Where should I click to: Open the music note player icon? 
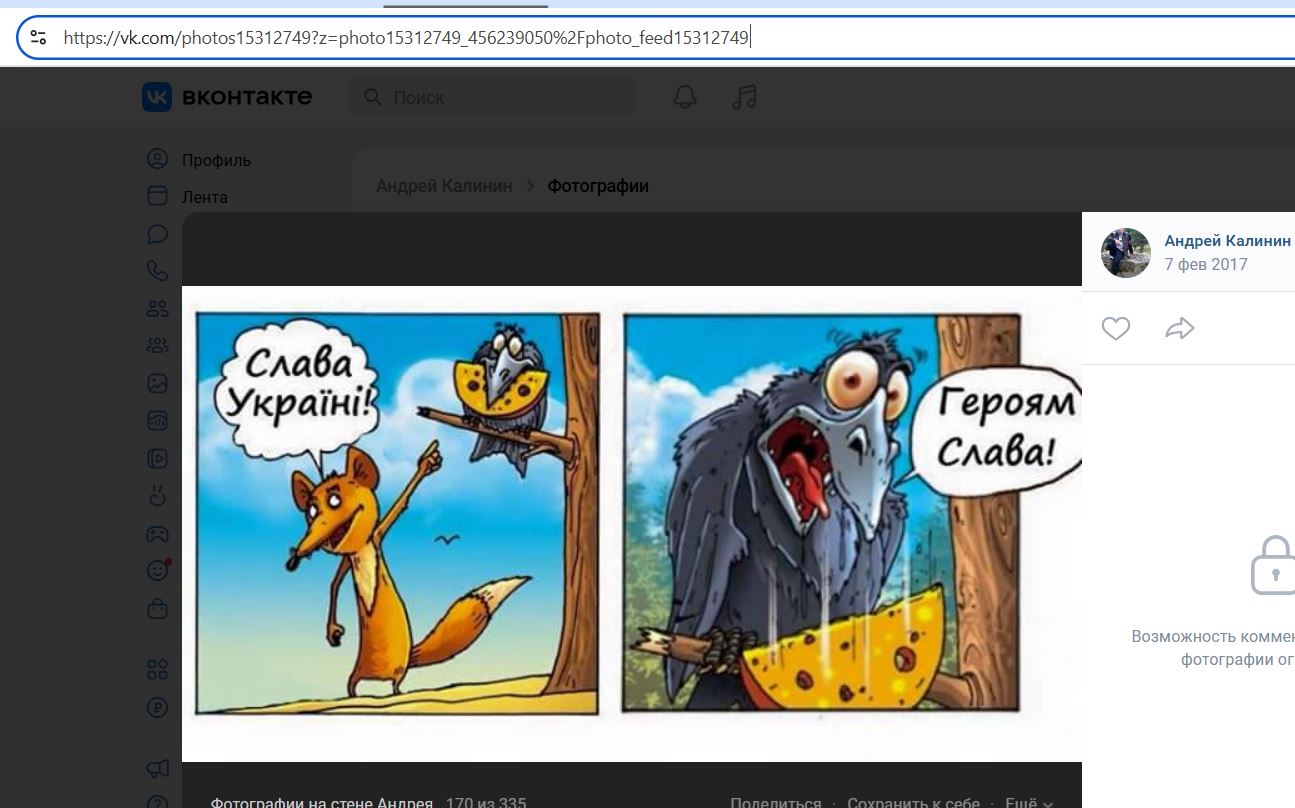[744, 97]
